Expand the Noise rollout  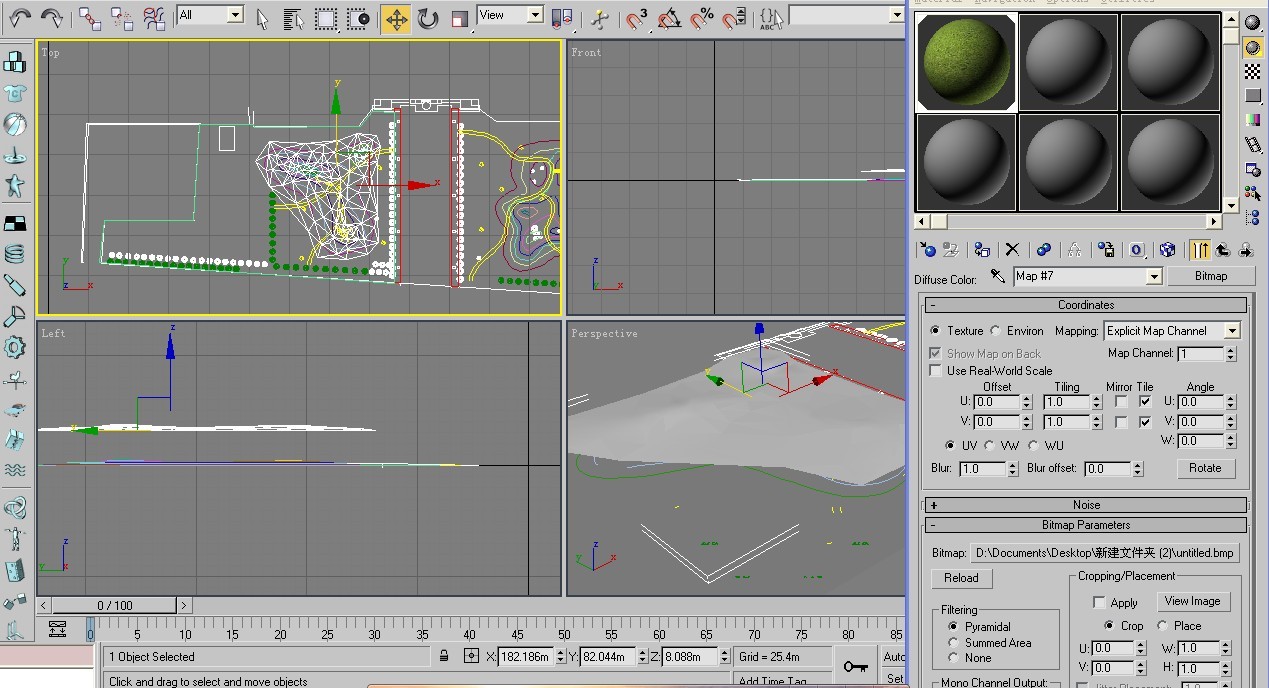pos(1085,505)
